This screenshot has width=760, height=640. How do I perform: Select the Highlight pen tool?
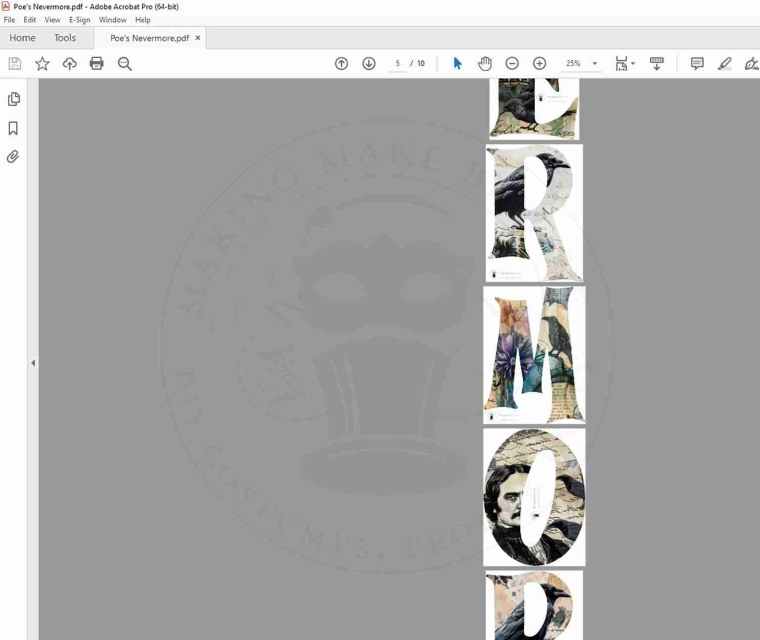[725, 64]
